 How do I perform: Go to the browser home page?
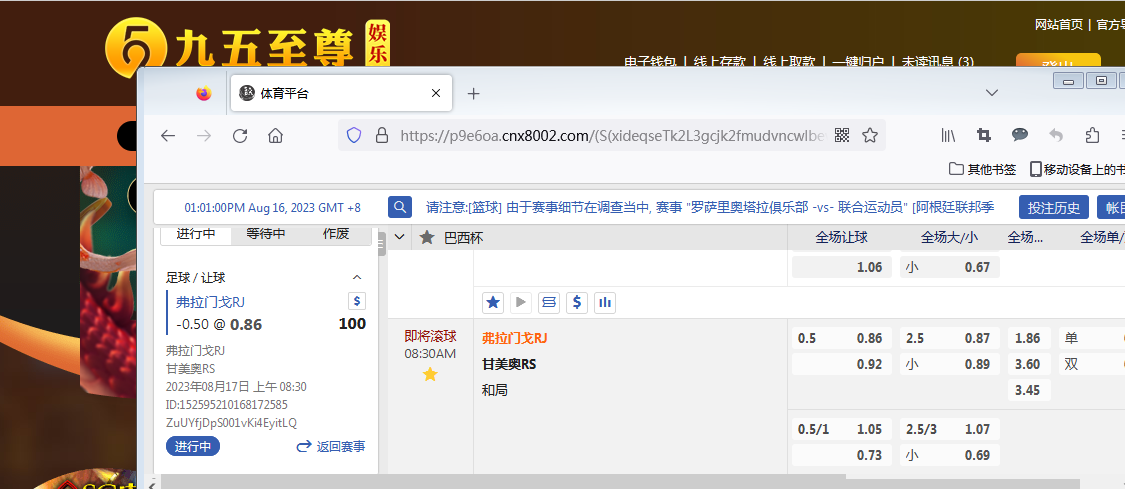point(276,136)
